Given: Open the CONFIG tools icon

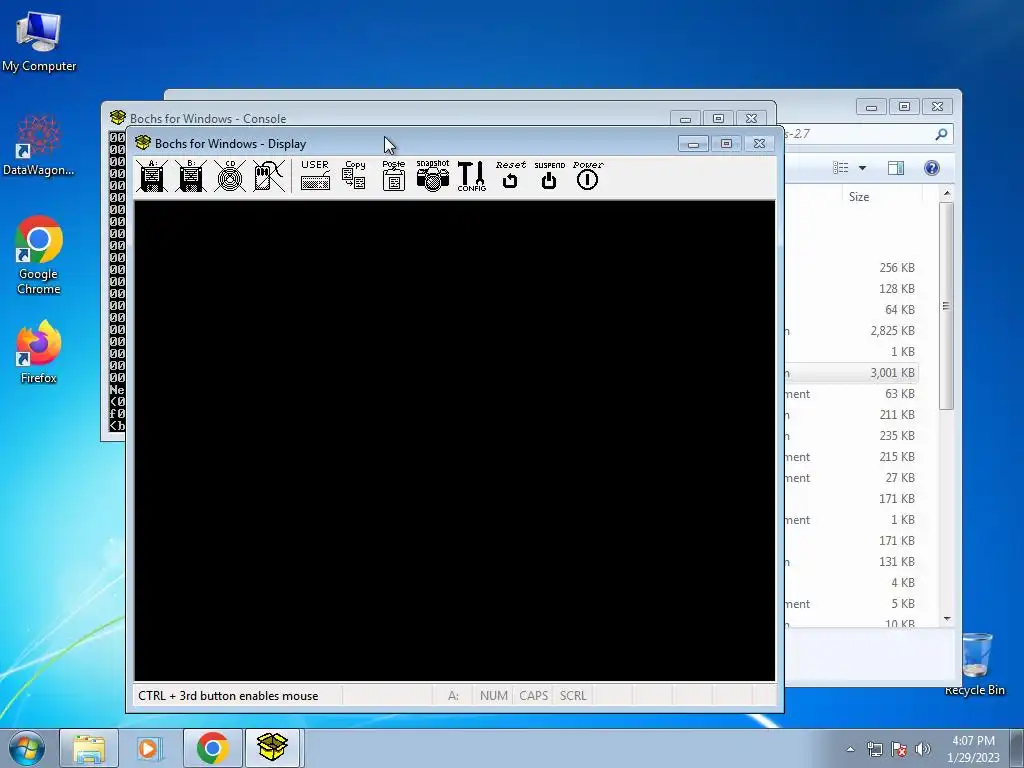Looking at the screenshot, I should pyautogui.click(x=472, y=176).
